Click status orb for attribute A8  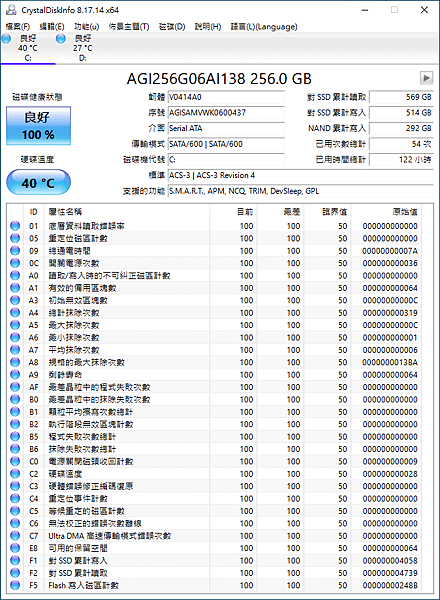point(15,362)
